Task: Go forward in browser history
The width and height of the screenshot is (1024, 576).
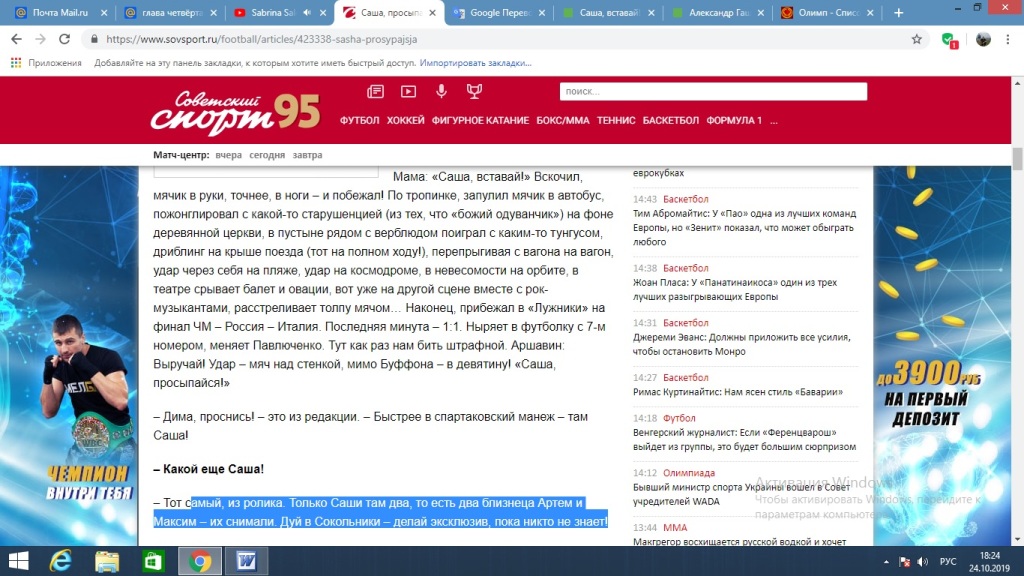Action: (40, 39)
